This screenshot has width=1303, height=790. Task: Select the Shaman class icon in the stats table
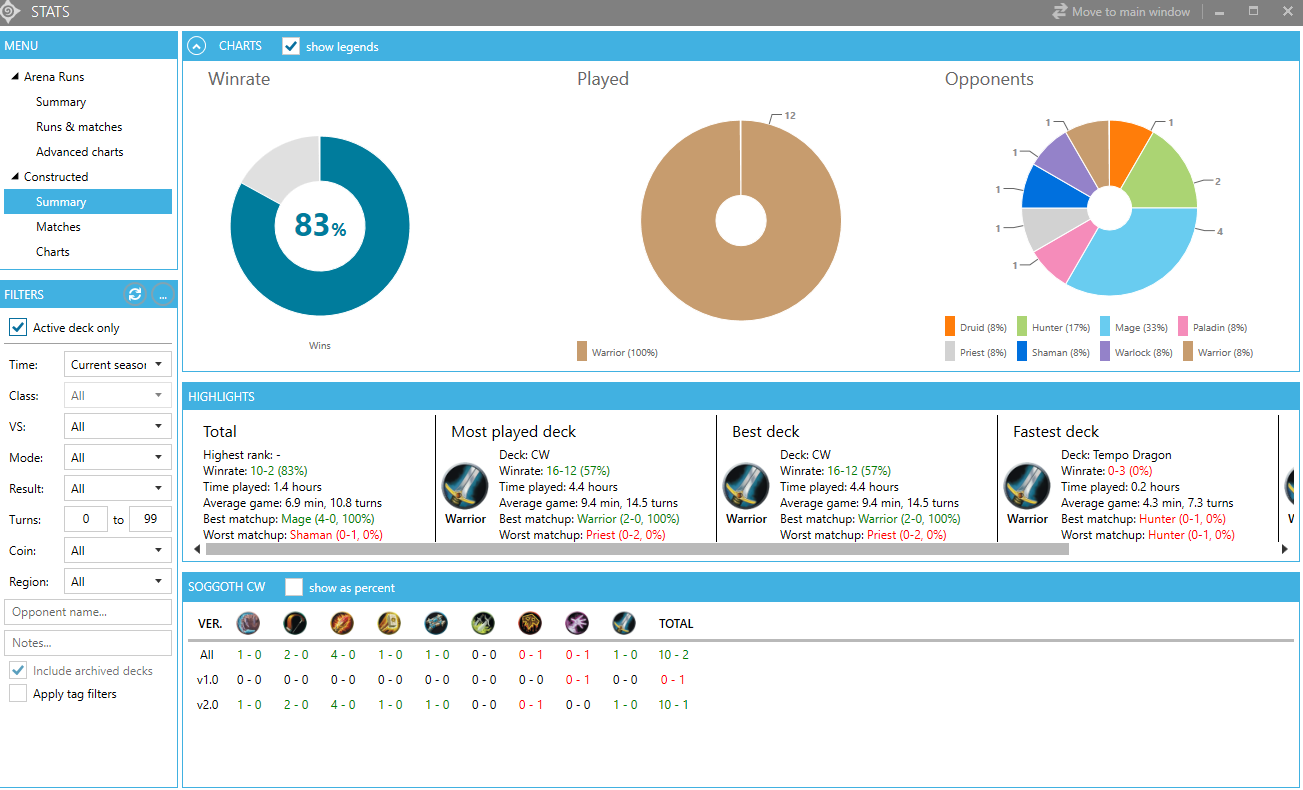click(x=530, y=623)
